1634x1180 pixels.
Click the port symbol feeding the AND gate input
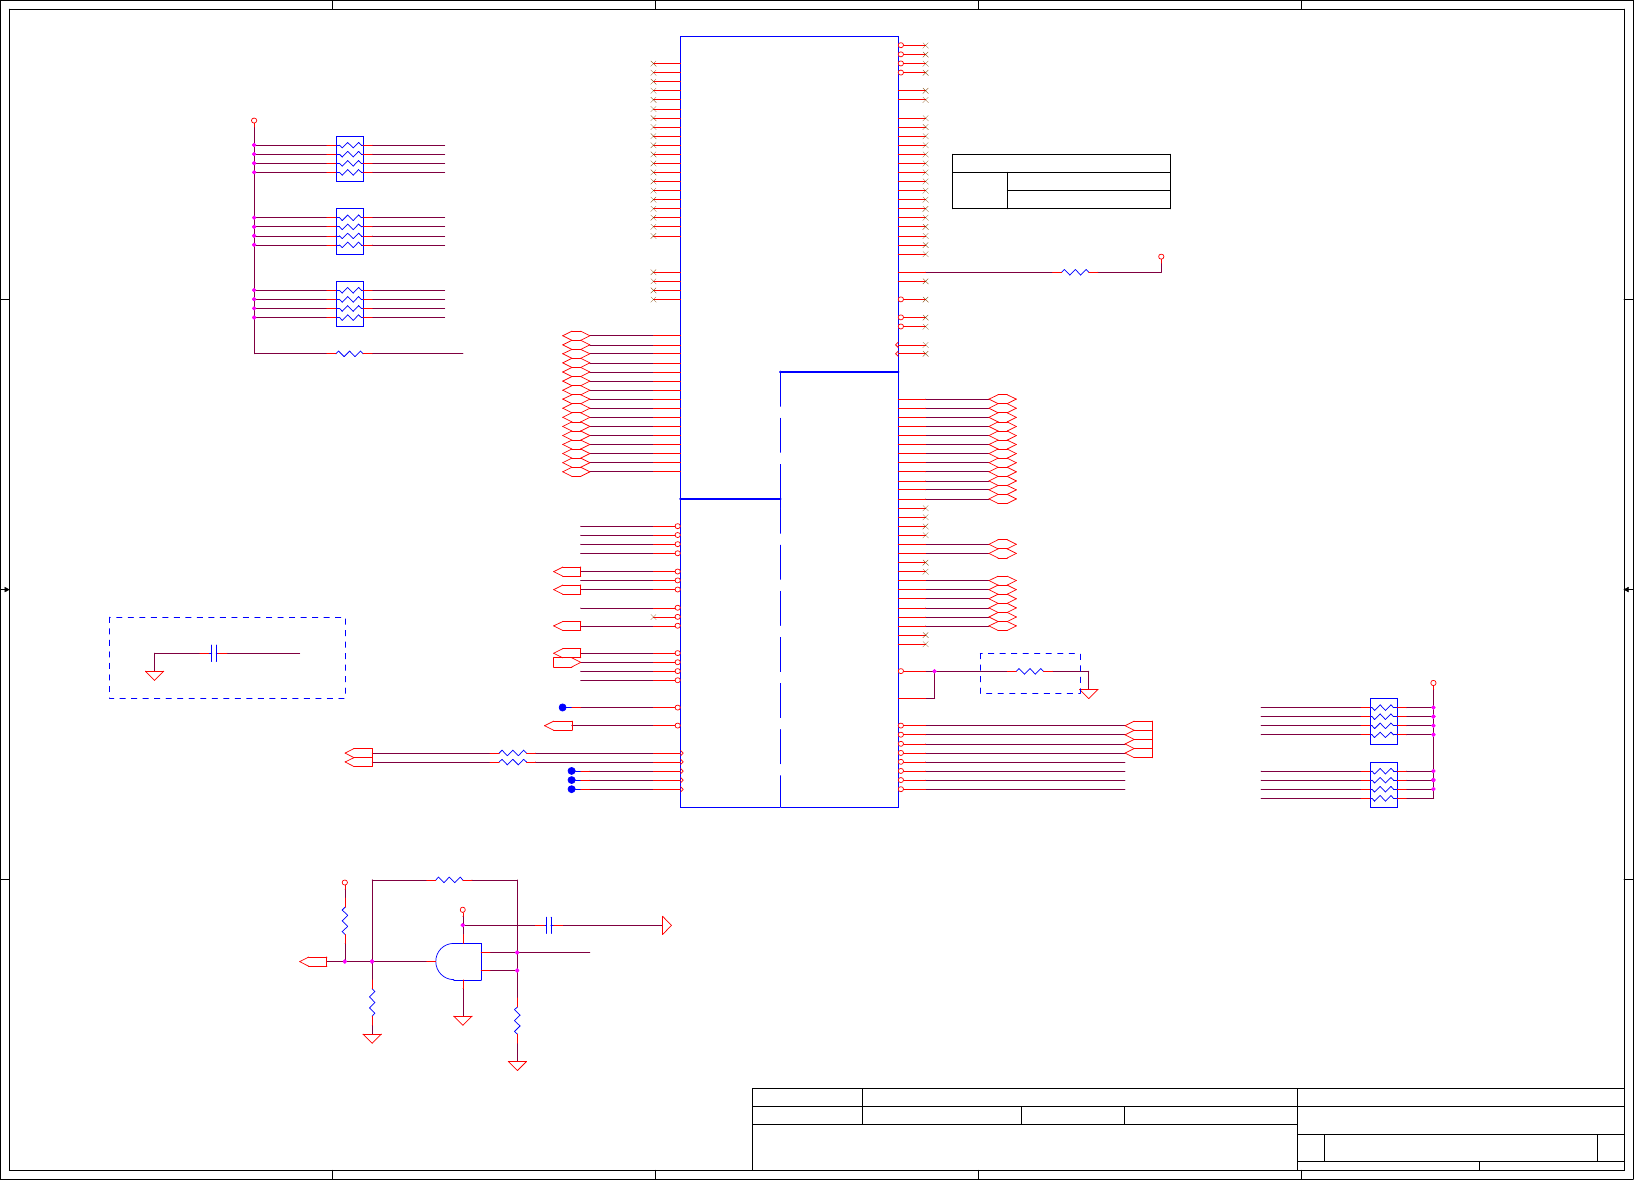[x=314, y=962]
